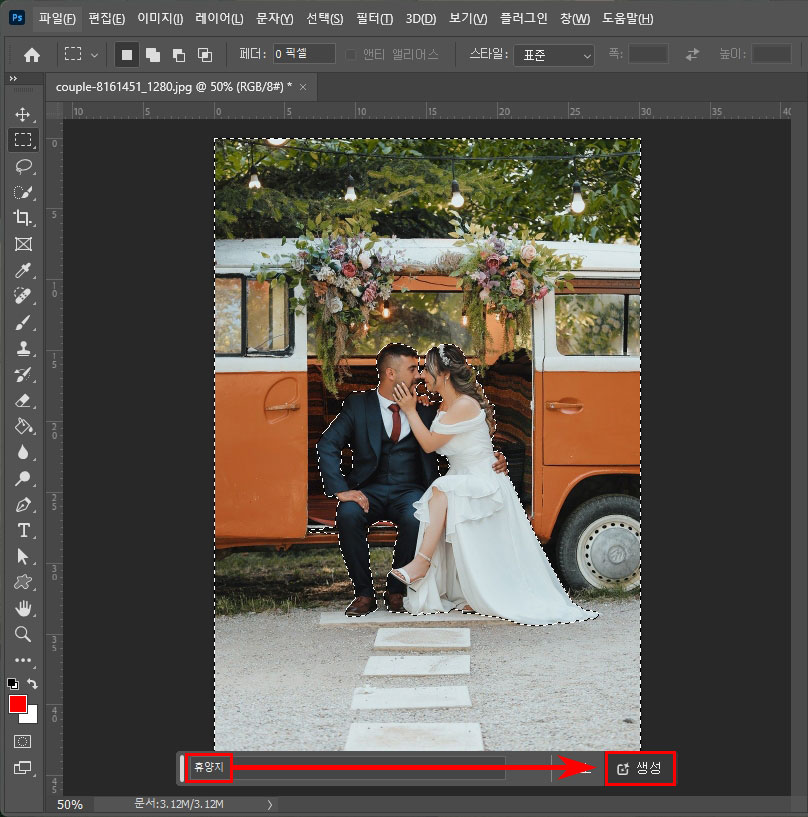Select the Custom Shape tool
808x817 pixels.
22,582
